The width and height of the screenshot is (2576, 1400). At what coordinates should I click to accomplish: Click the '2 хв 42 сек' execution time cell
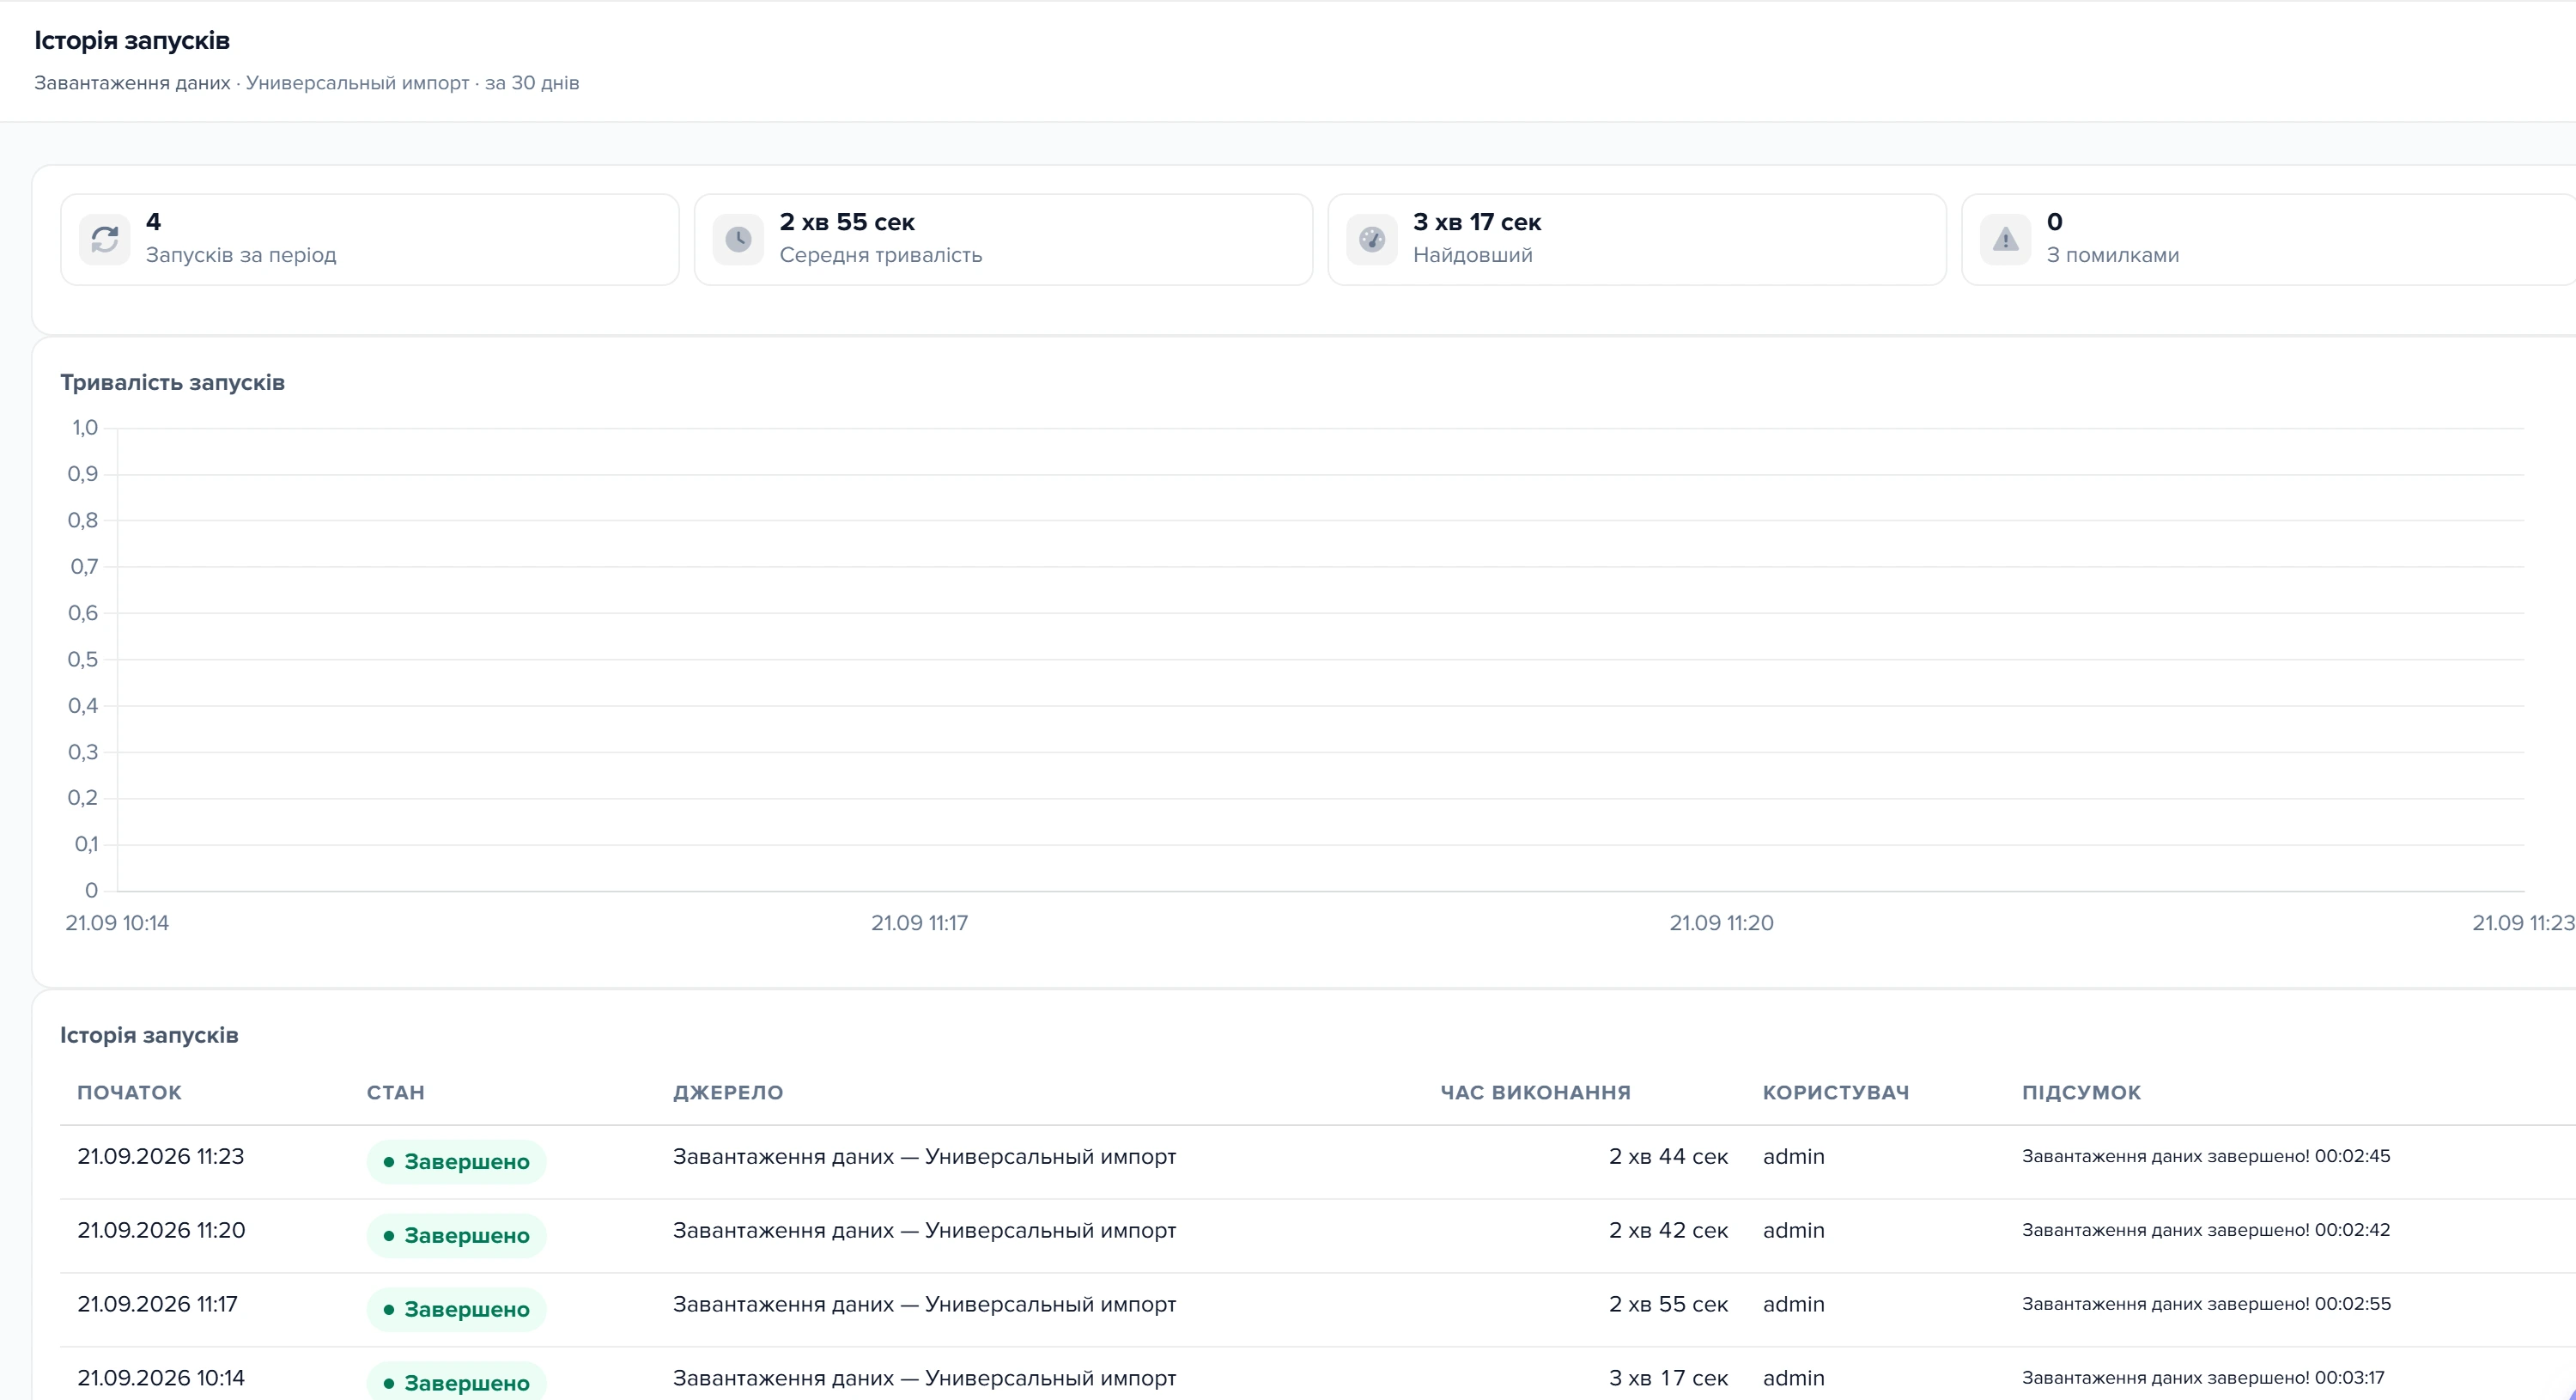(1668, 1230)
